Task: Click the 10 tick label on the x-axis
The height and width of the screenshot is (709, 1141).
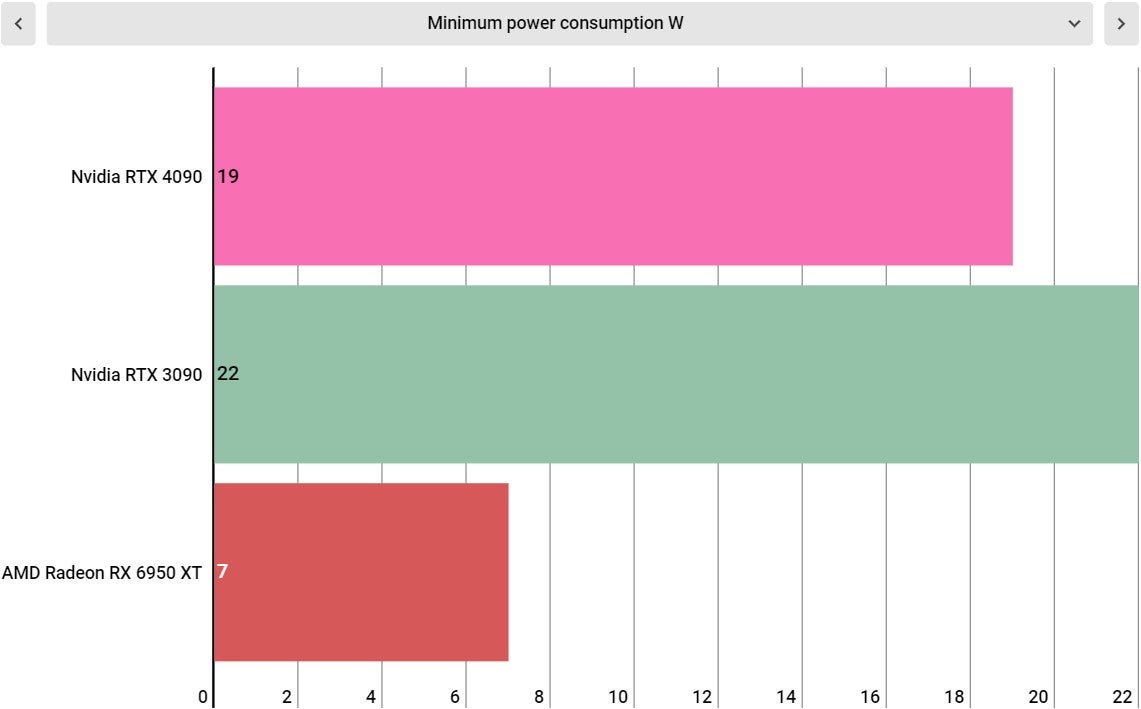Action: tap(618, 697)
